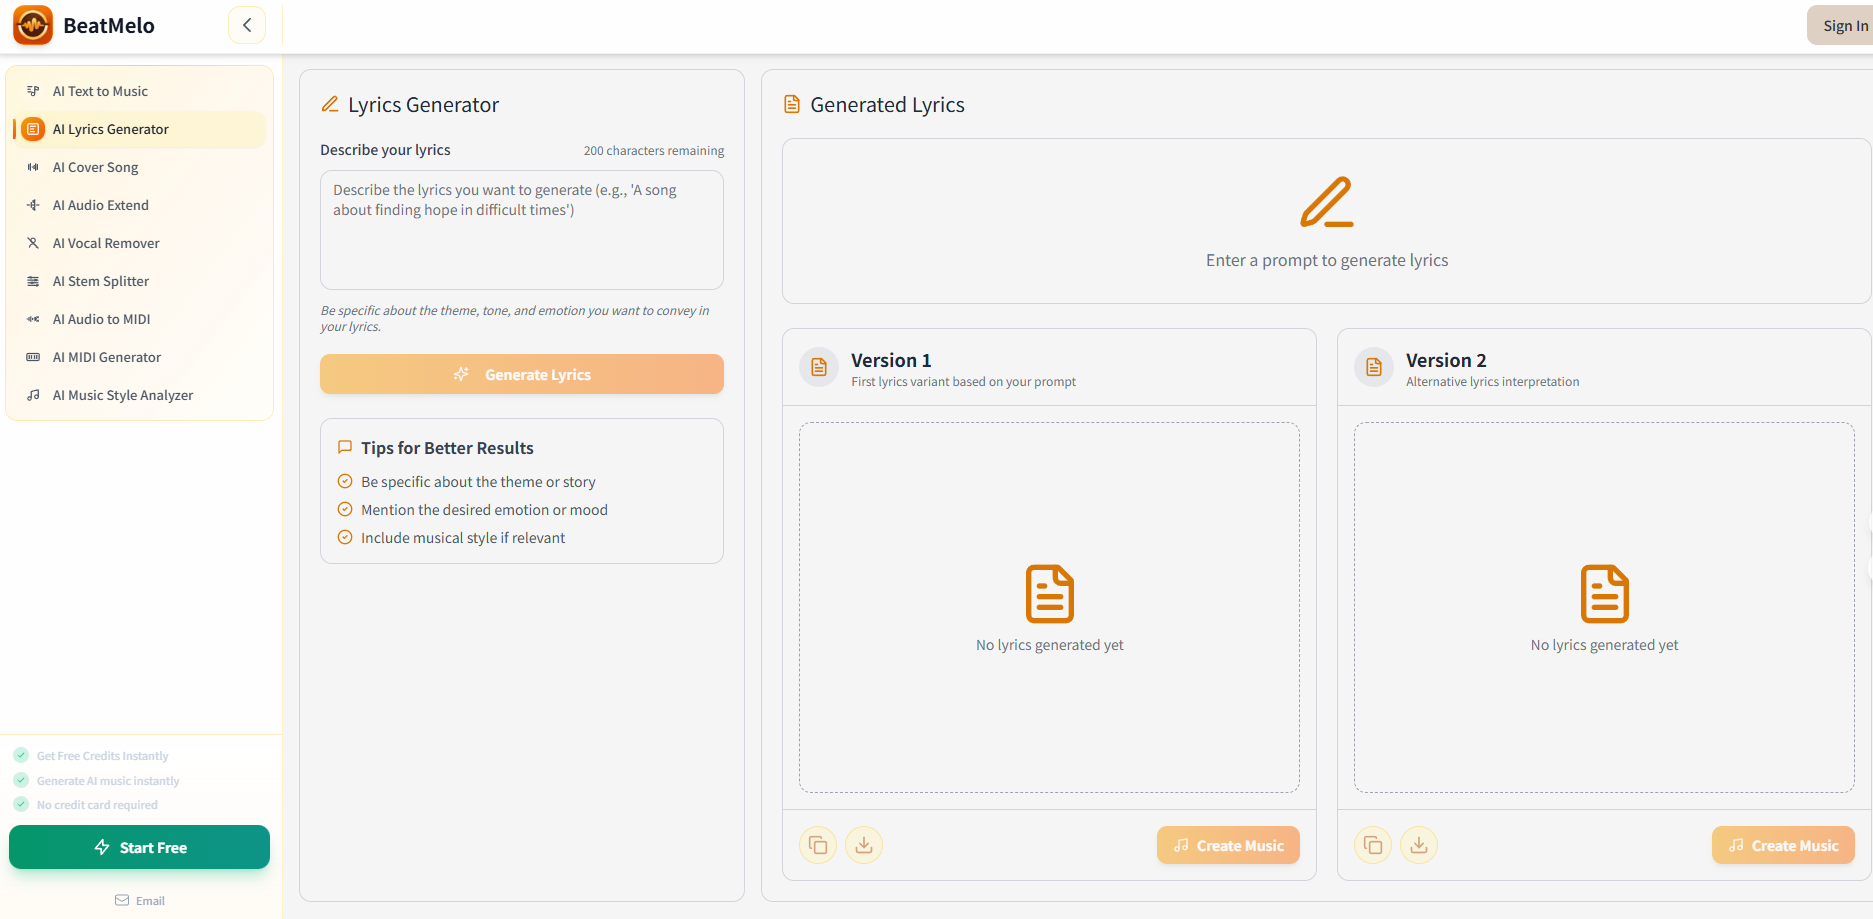The image size is (1873, 919).
Task: Click the Describe your lyrics label
Action: [385, 150]
